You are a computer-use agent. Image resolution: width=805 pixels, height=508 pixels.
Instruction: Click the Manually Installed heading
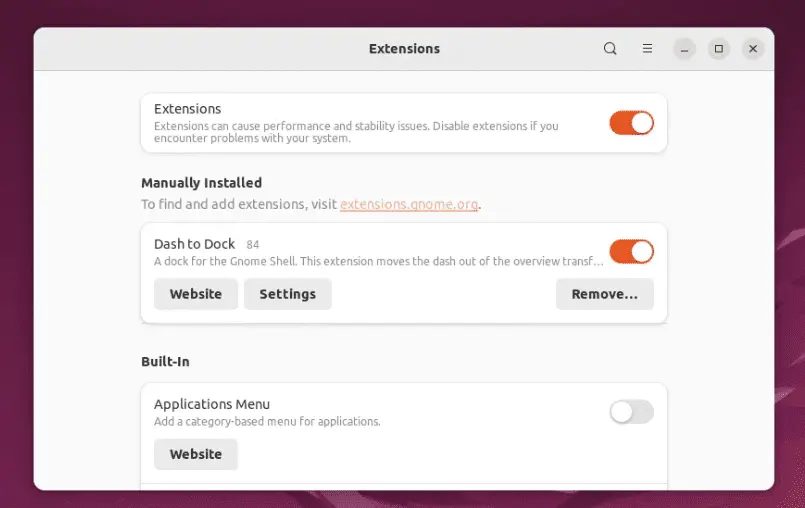[x=202, y=183]
